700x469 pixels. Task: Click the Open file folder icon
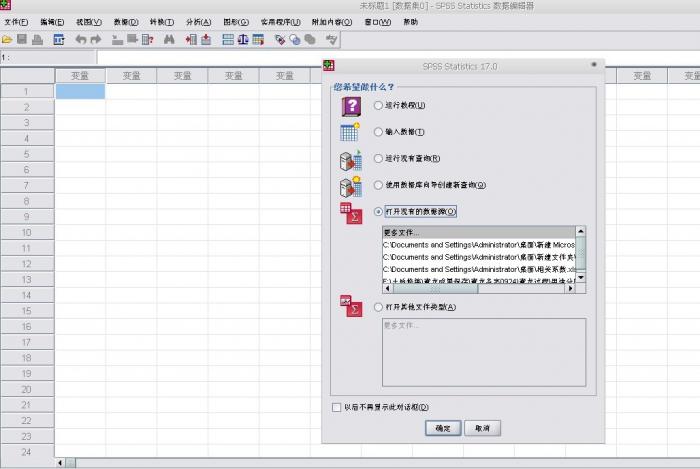pyautogui.click(x=7, y=39)
